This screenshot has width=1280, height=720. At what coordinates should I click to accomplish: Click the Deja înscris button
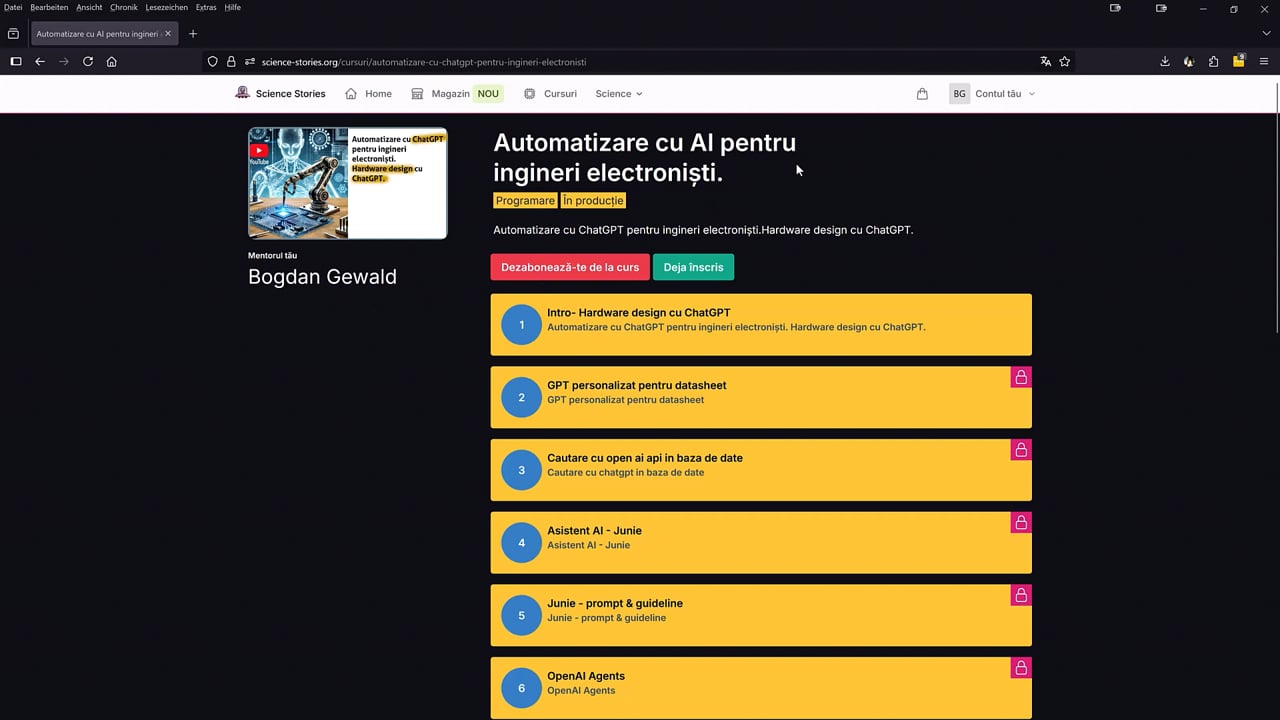[x=693, y=267]
